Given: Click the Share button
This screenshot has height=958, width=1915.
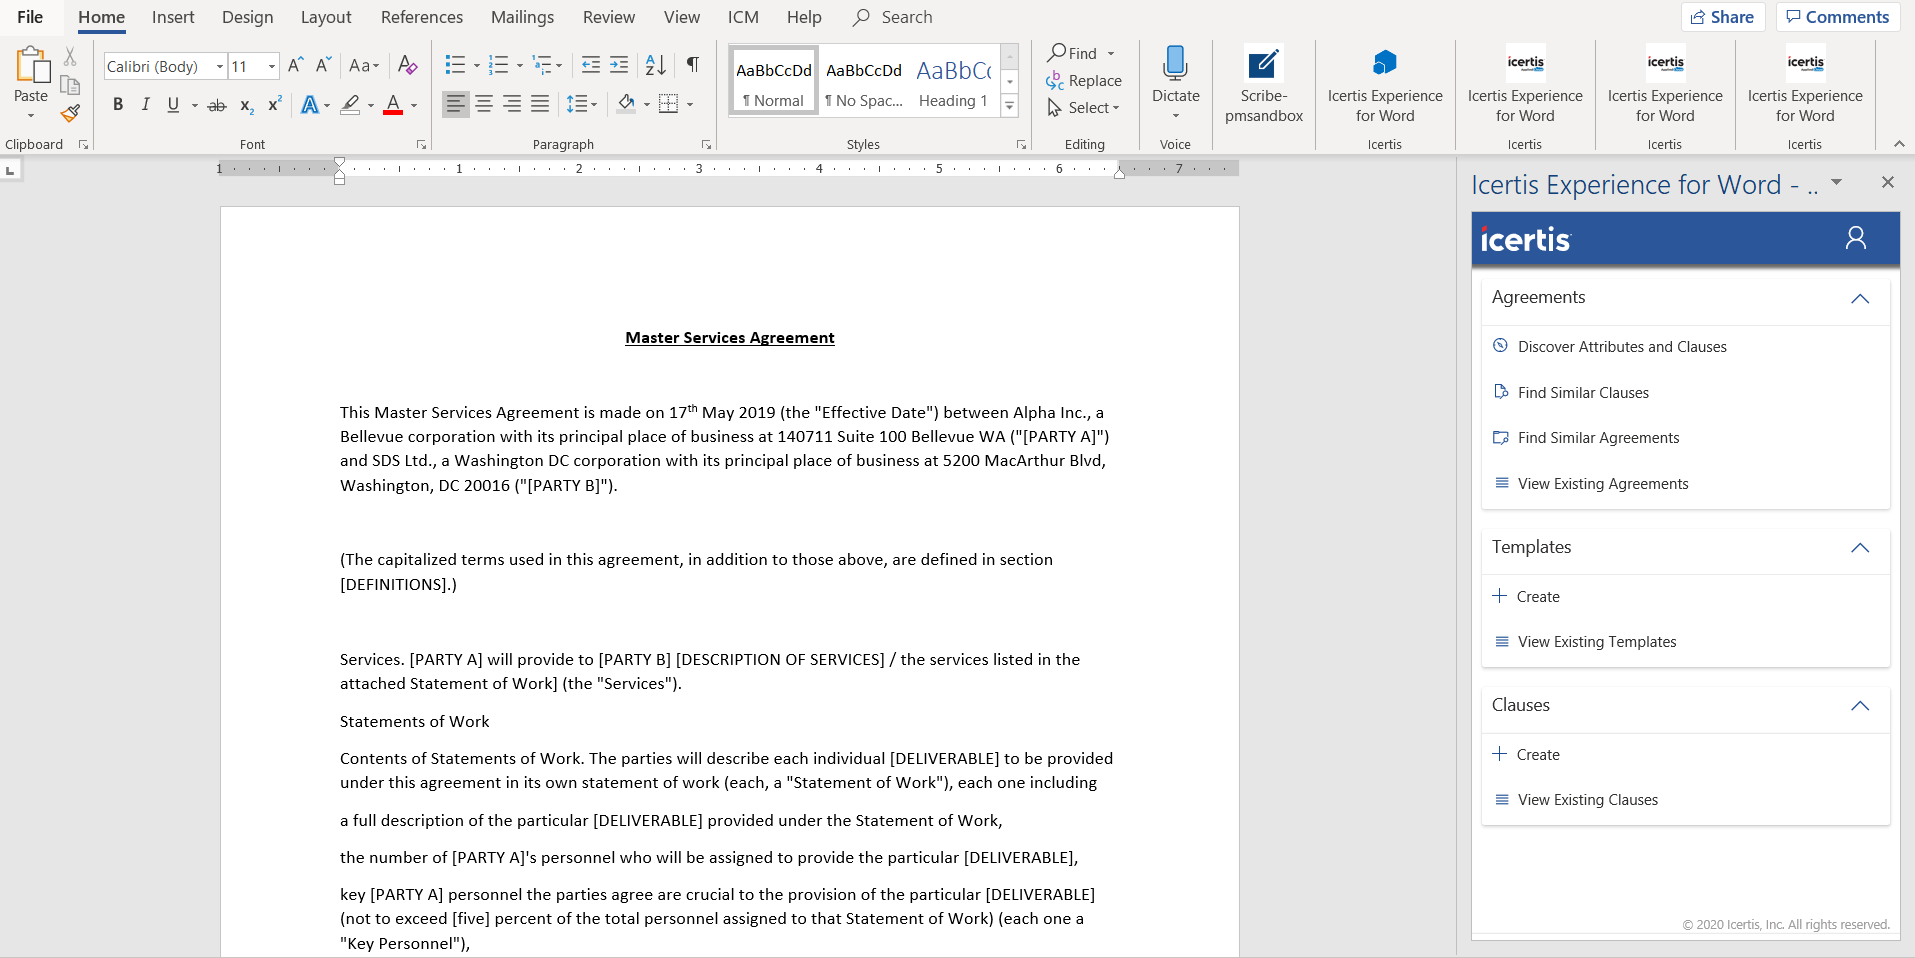Looking at the screenshot, I should [x=1722, y=17].
